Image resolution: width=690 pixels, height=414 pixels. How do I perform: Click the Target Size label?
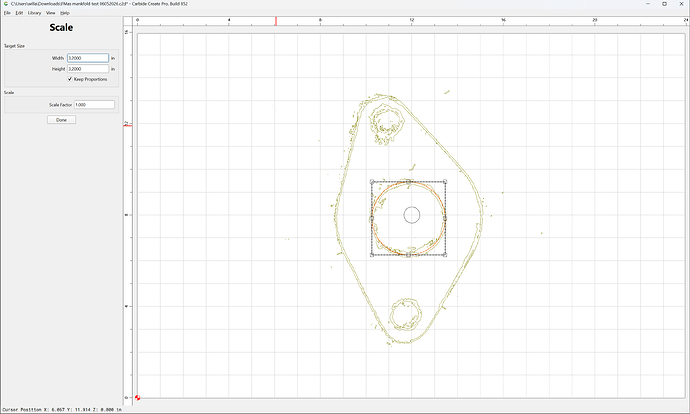pos(15,46)
